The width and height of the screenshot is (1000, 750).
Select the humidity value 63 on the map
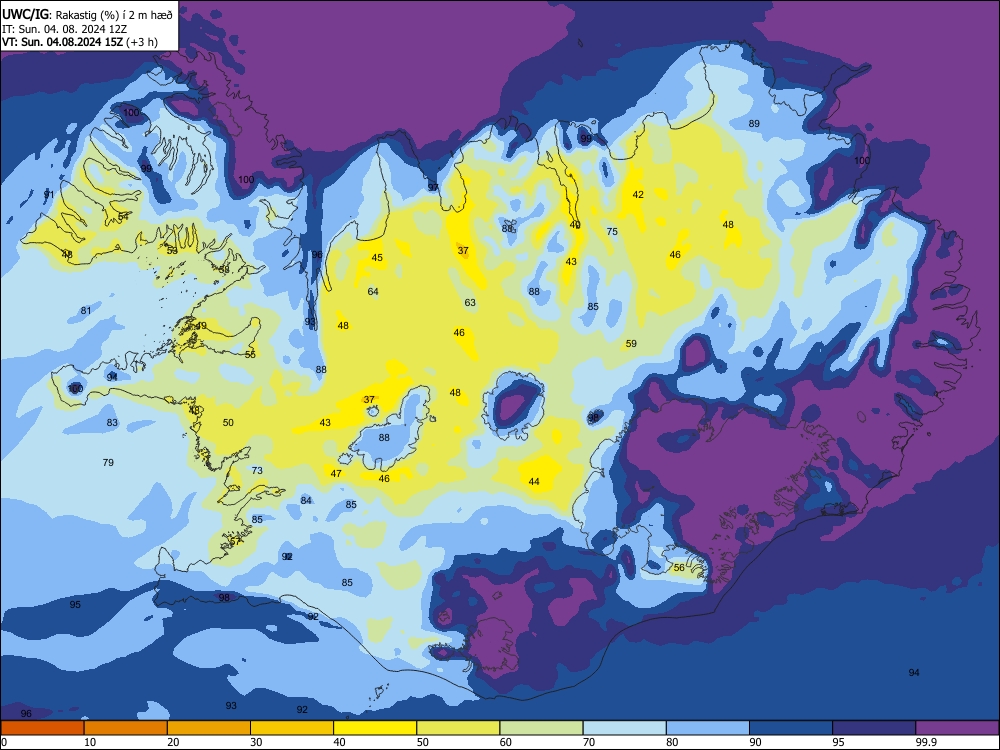470,302
